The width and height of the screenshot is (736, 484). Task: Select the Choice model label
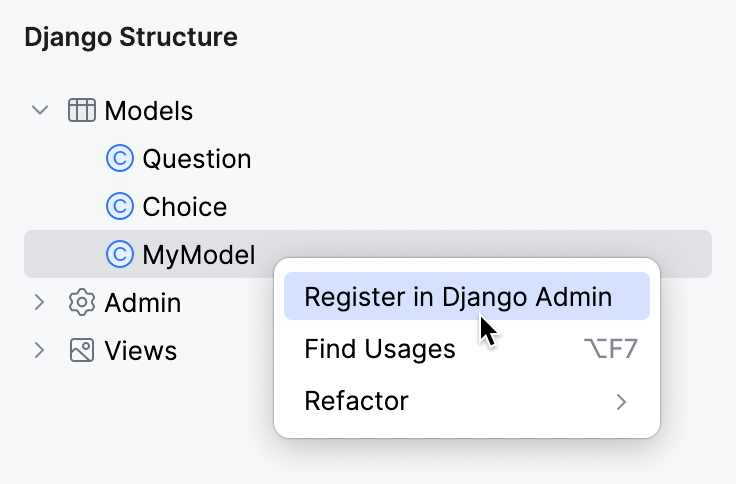[x=185, y=206]
